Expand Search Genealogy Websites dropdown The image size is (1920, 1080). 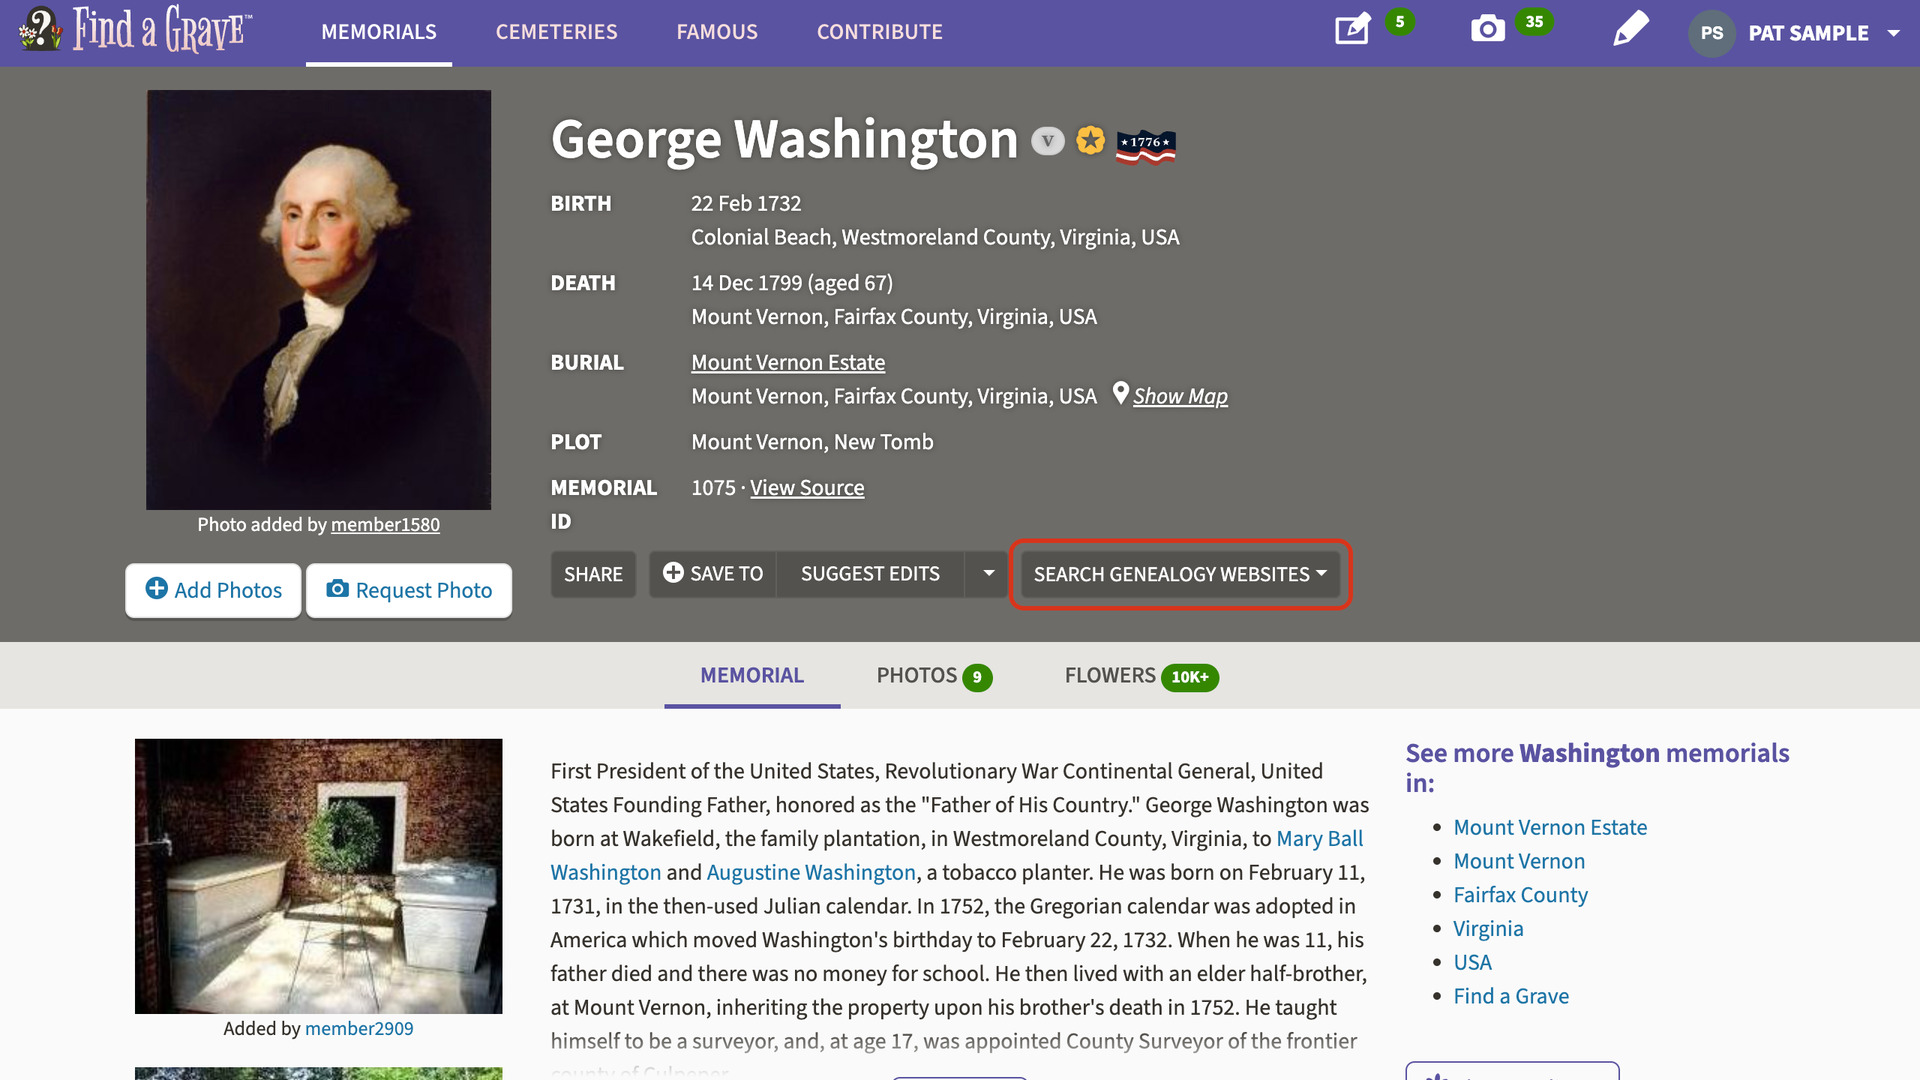point(1180,574)
